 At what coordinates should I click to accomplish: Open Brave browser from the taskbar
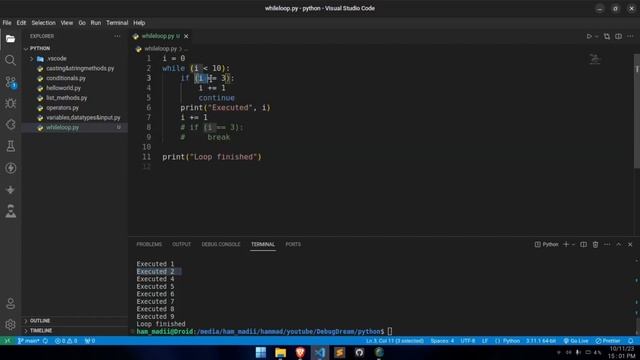pos(300,352)
